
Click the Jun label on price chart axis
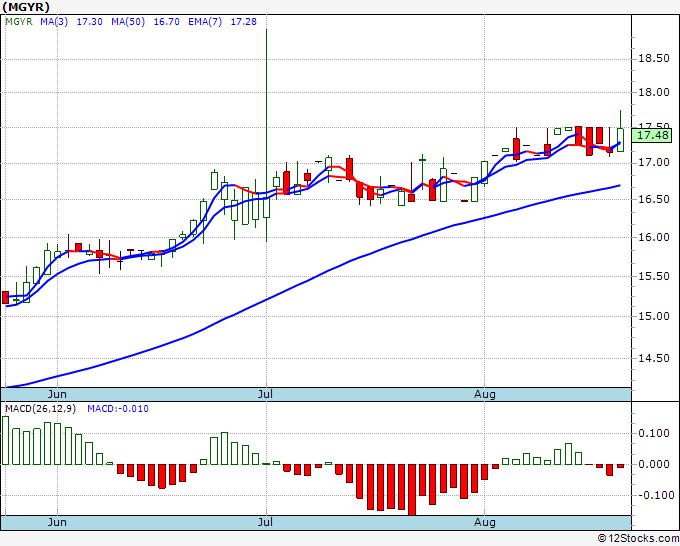pos(57,394)
